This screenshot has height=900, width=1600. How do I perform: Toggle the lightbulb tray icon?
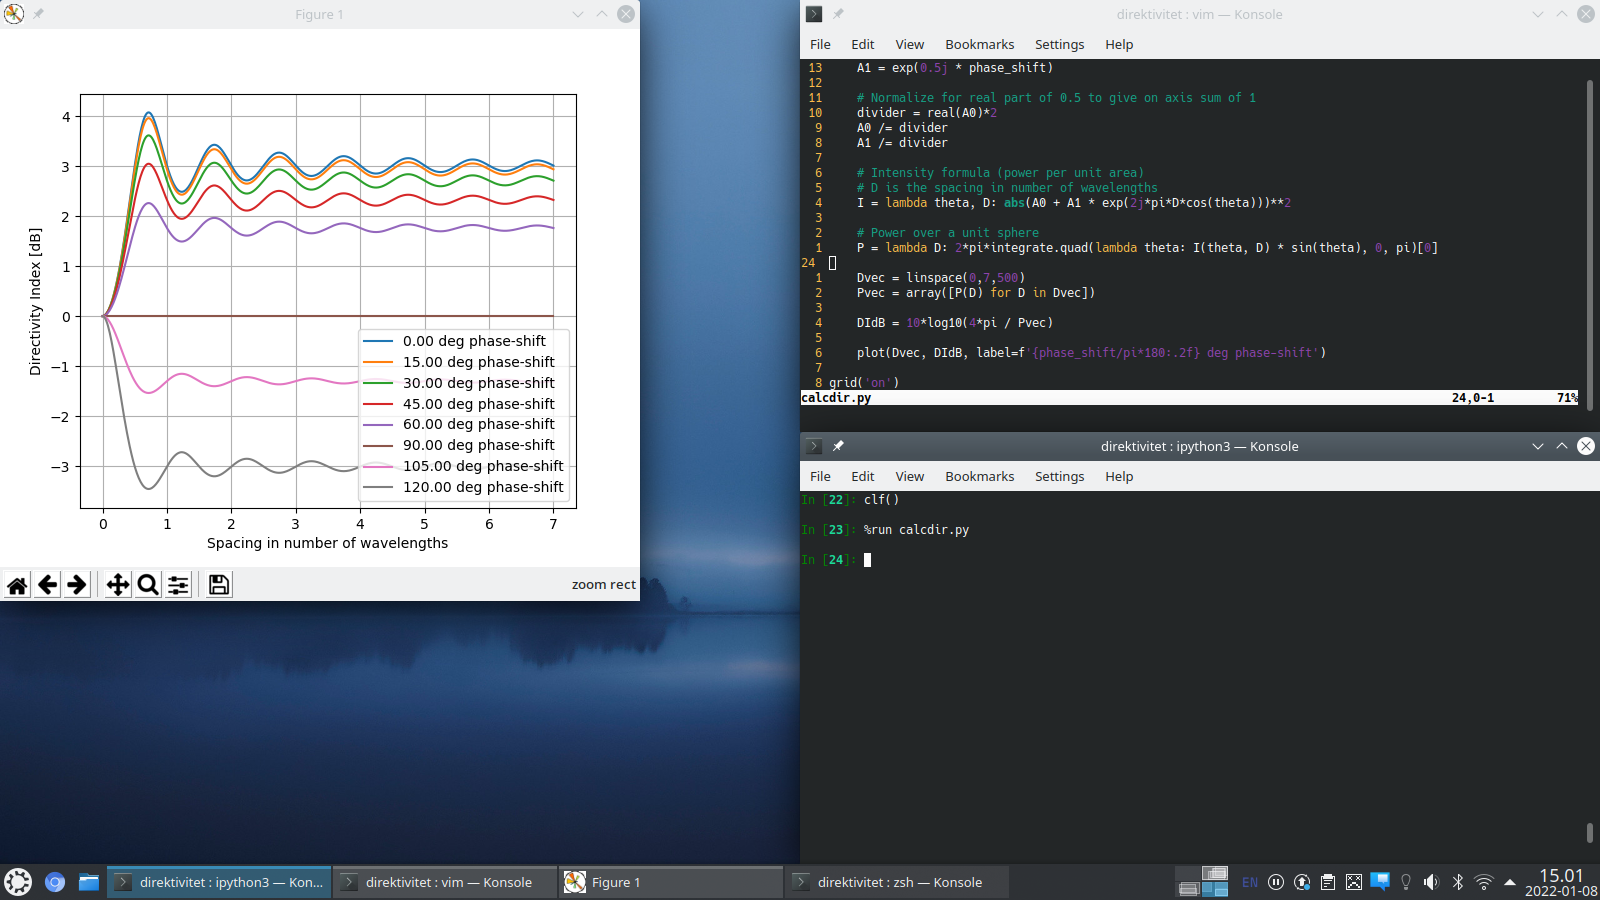pyautogui.click(x=1406, y=882)
